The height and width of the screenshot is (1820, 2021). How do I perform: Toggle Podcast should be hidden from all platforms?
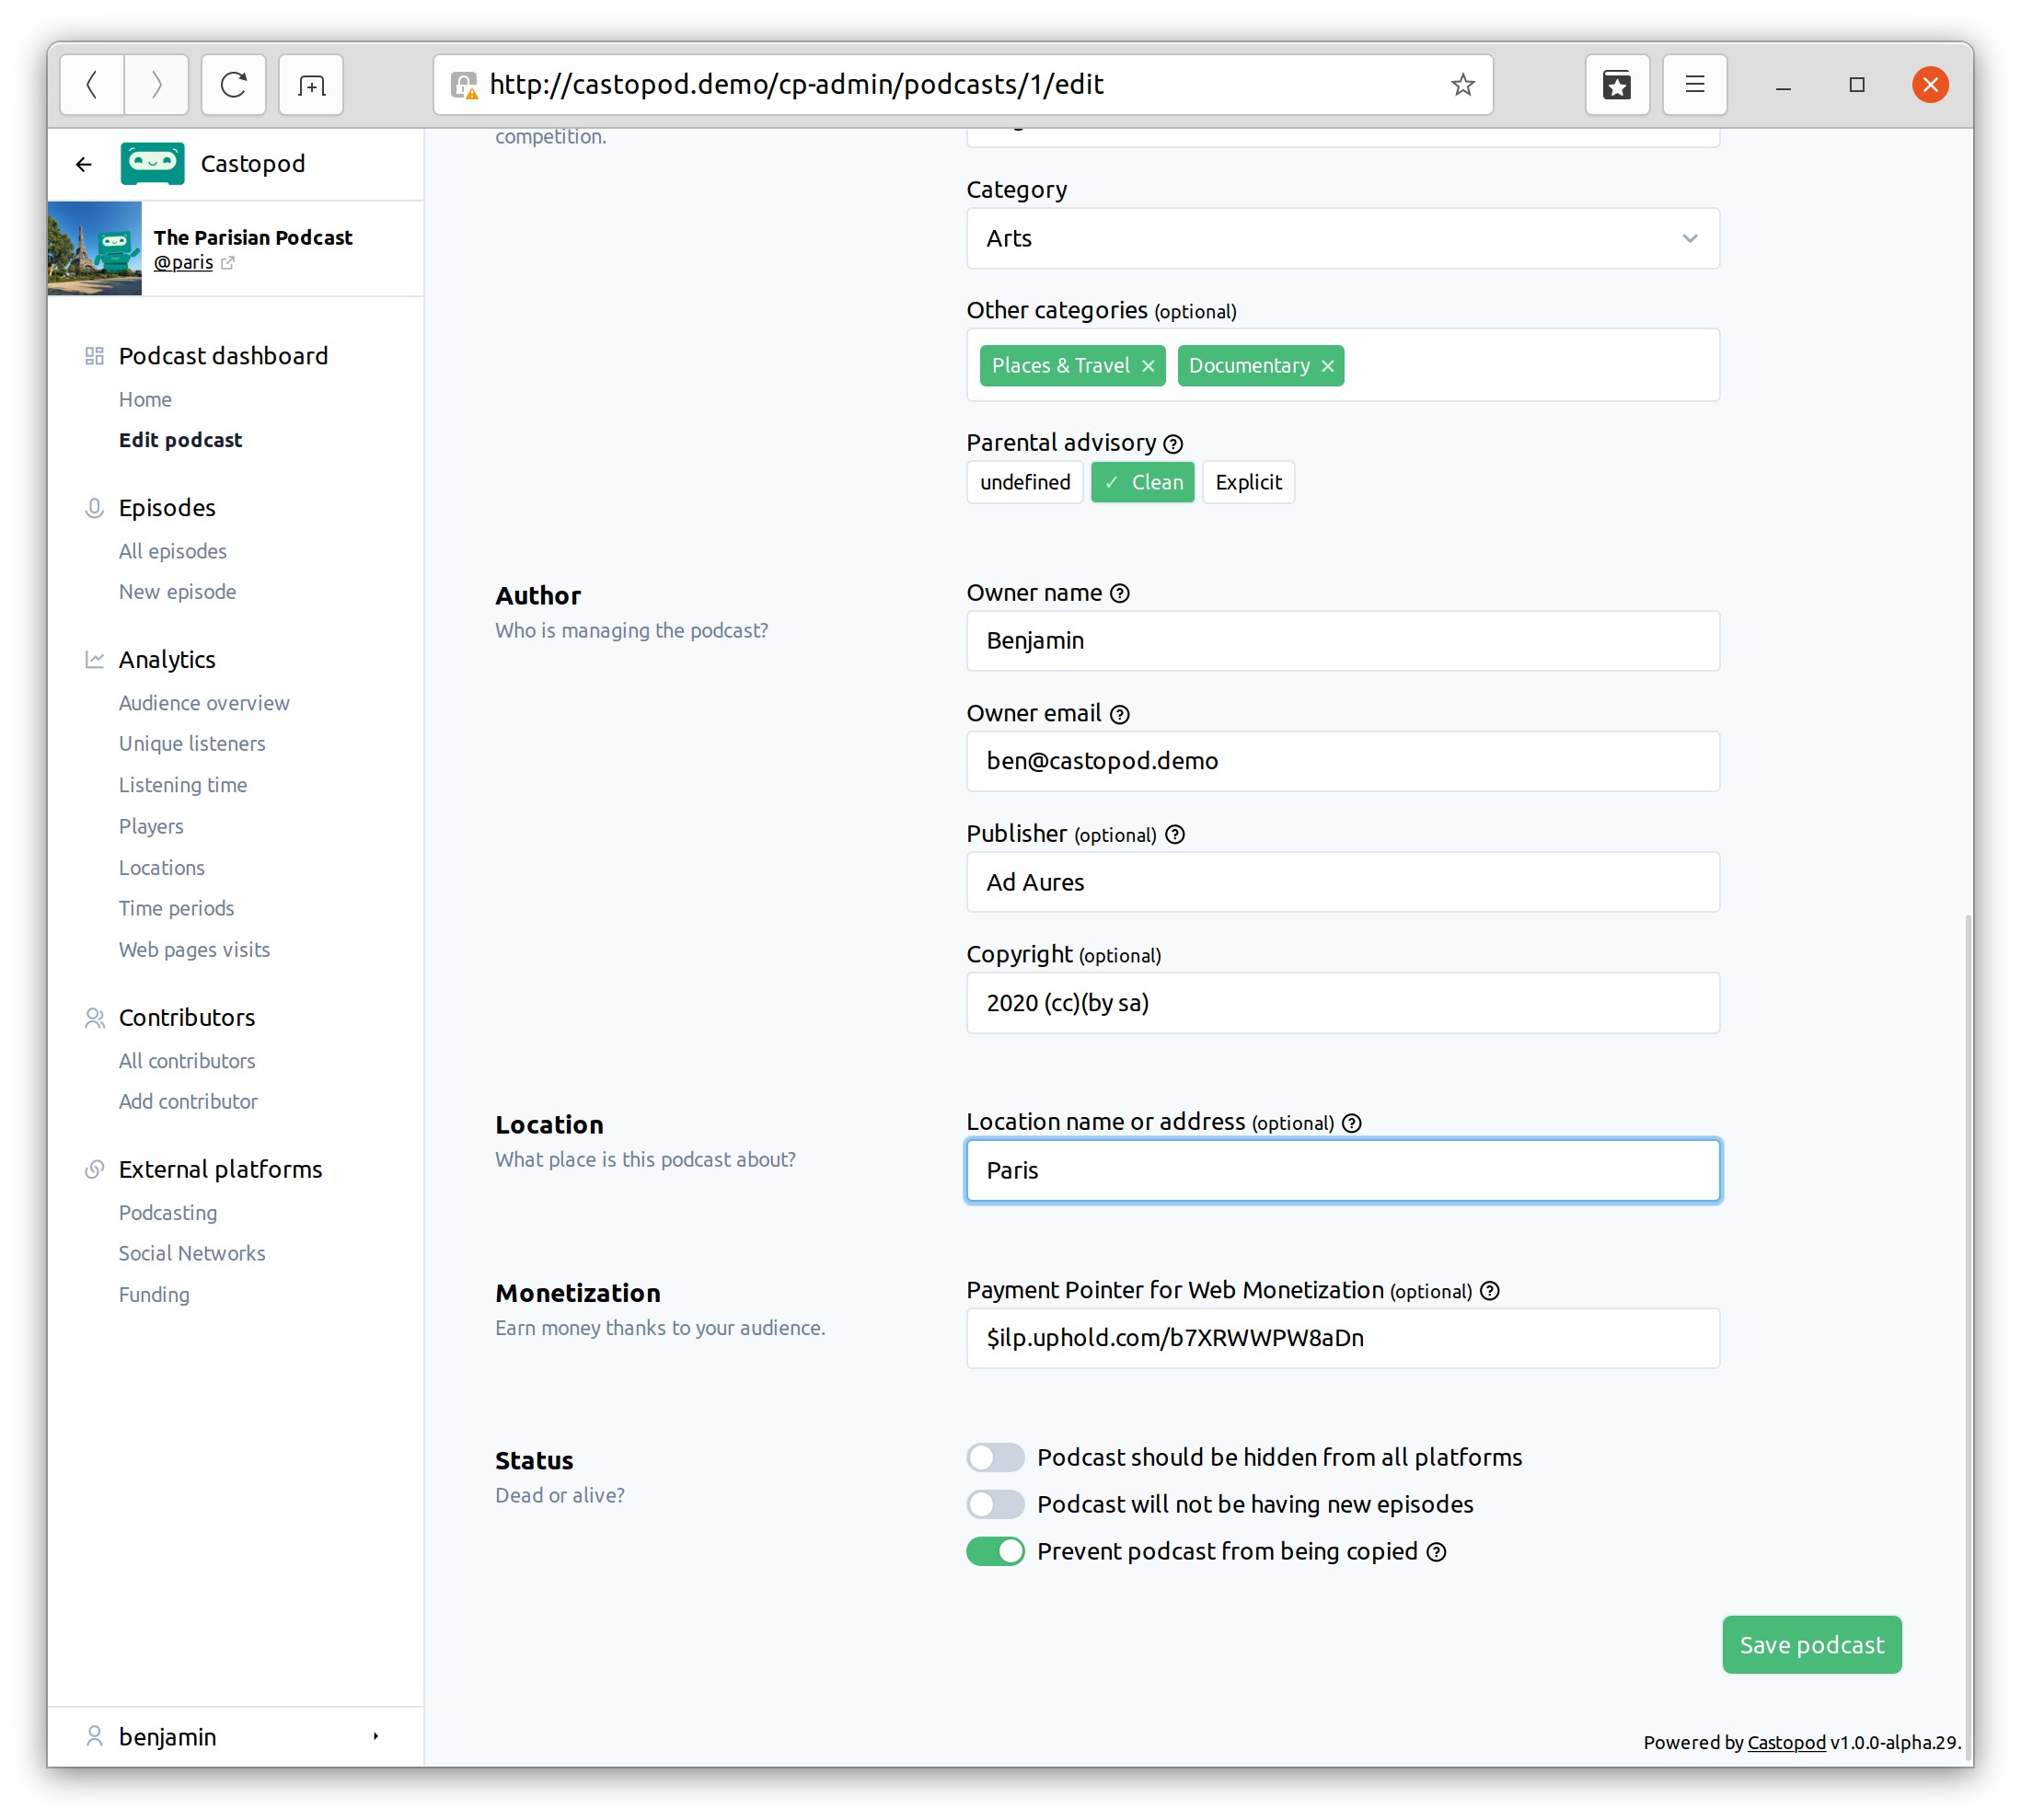click(x=997, y=1457)
